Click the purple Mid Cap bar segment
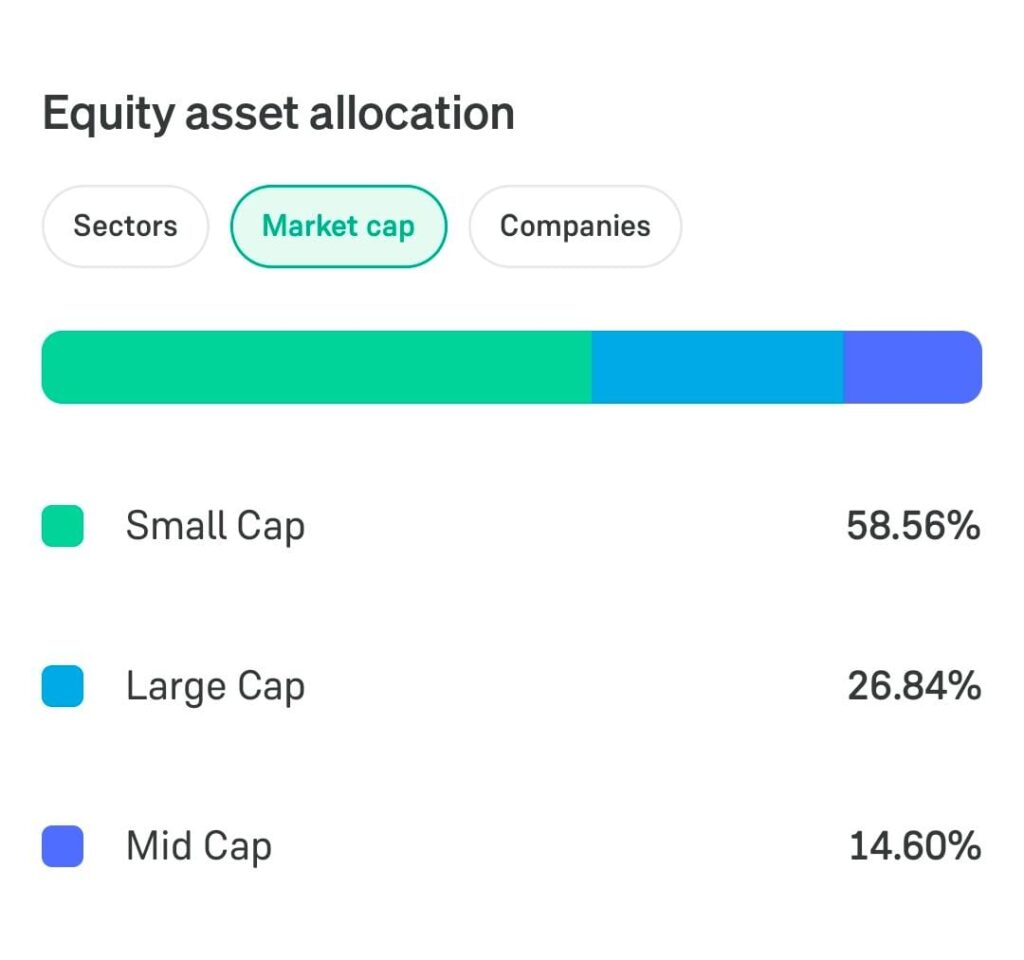The height and width of the screenshot is (960, 1024). [913, 367]
